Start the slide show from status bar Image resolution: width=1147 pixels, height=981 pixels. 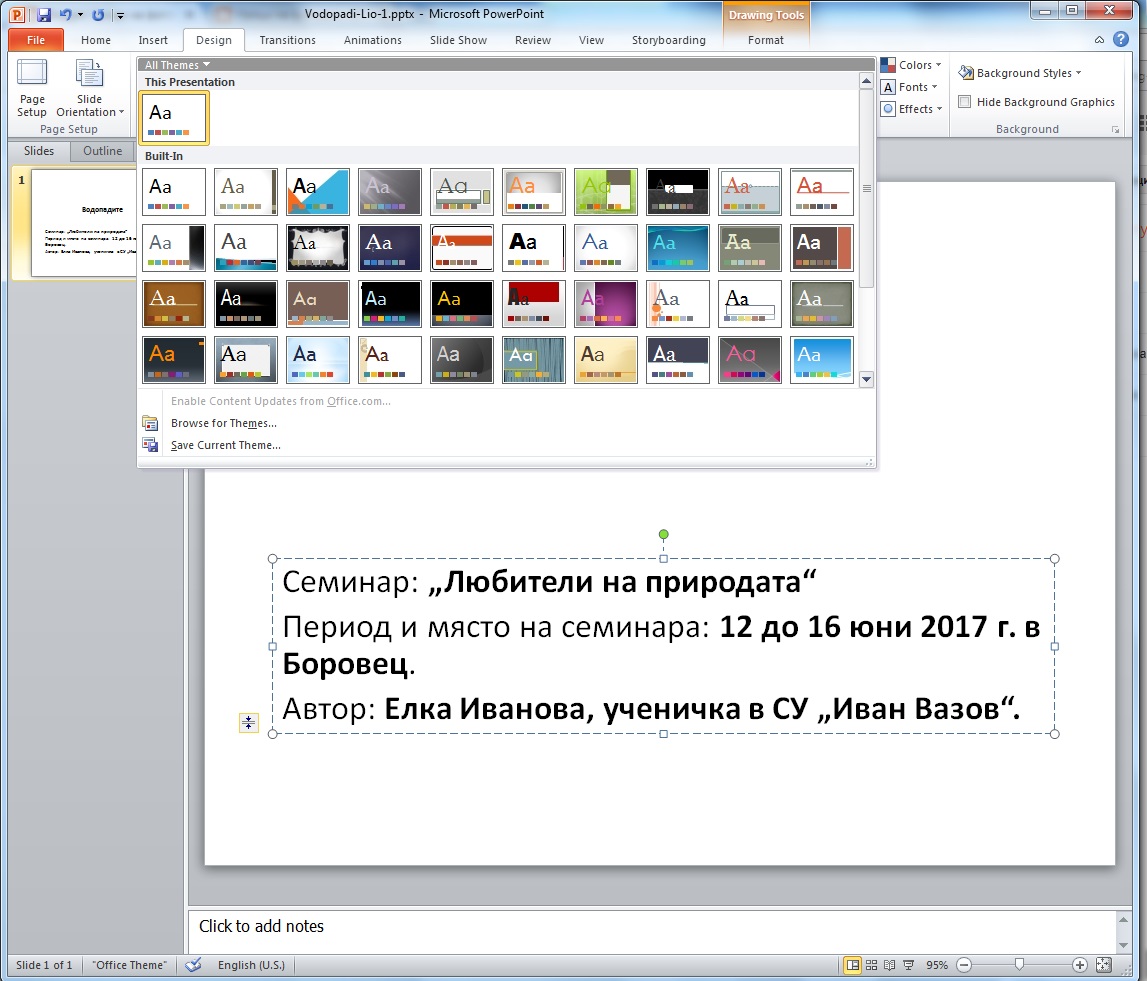click(907, 964)
